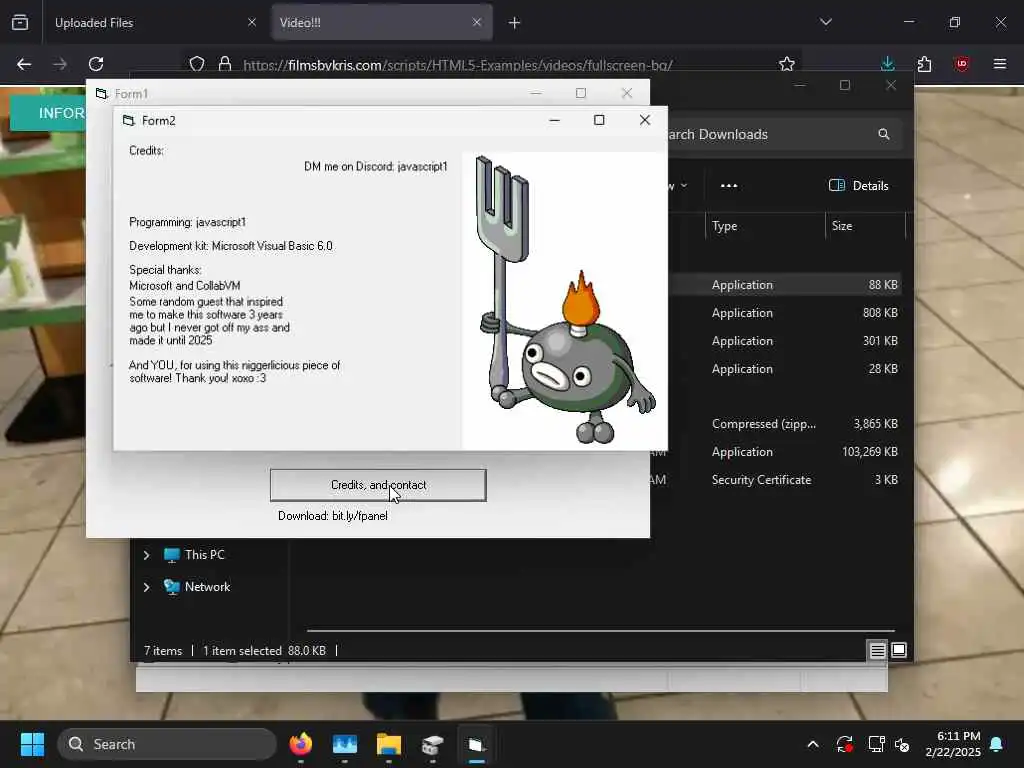
Task: Close the Video!!! tab
Action: click(x=477, y=22)
